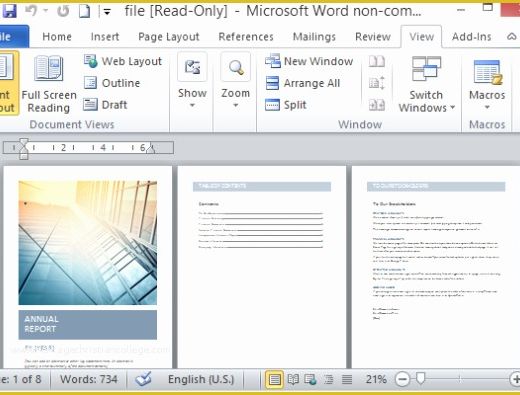Switch to Outline view
The width and height of the screenshot is (520, 395).
[112, 83]
